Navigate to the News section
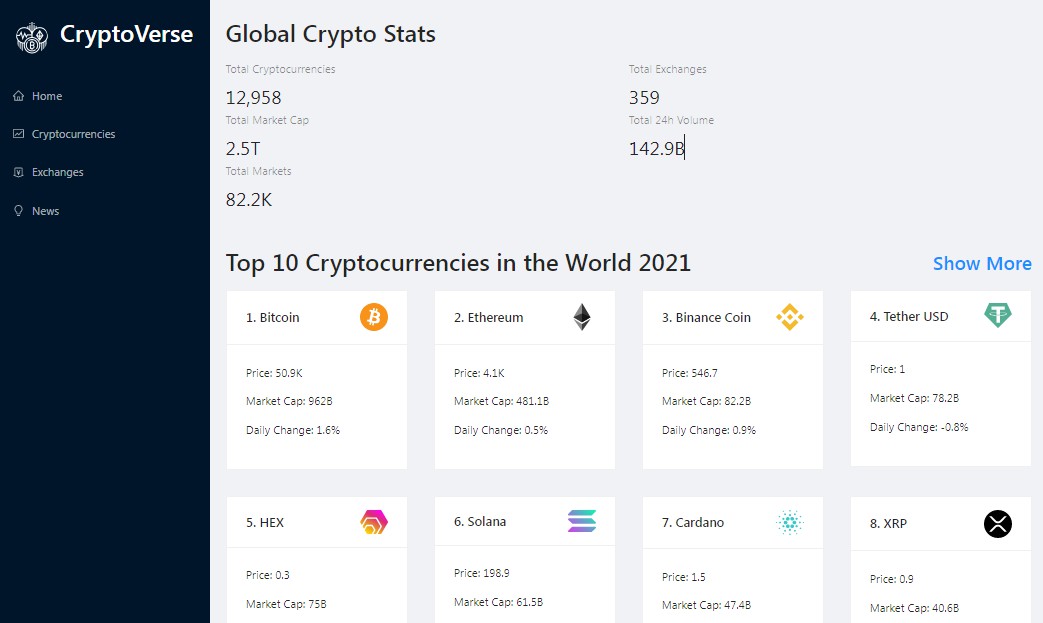 point(45,211)
